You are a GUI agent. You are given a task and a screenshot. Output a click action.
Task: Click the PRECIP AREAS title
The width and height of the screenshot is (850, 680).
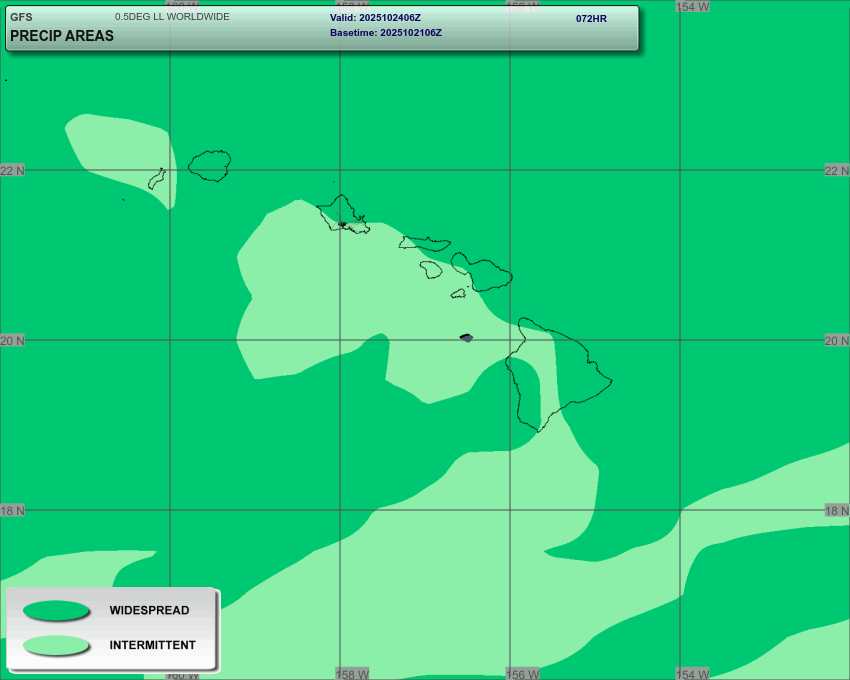click(62, 36)
